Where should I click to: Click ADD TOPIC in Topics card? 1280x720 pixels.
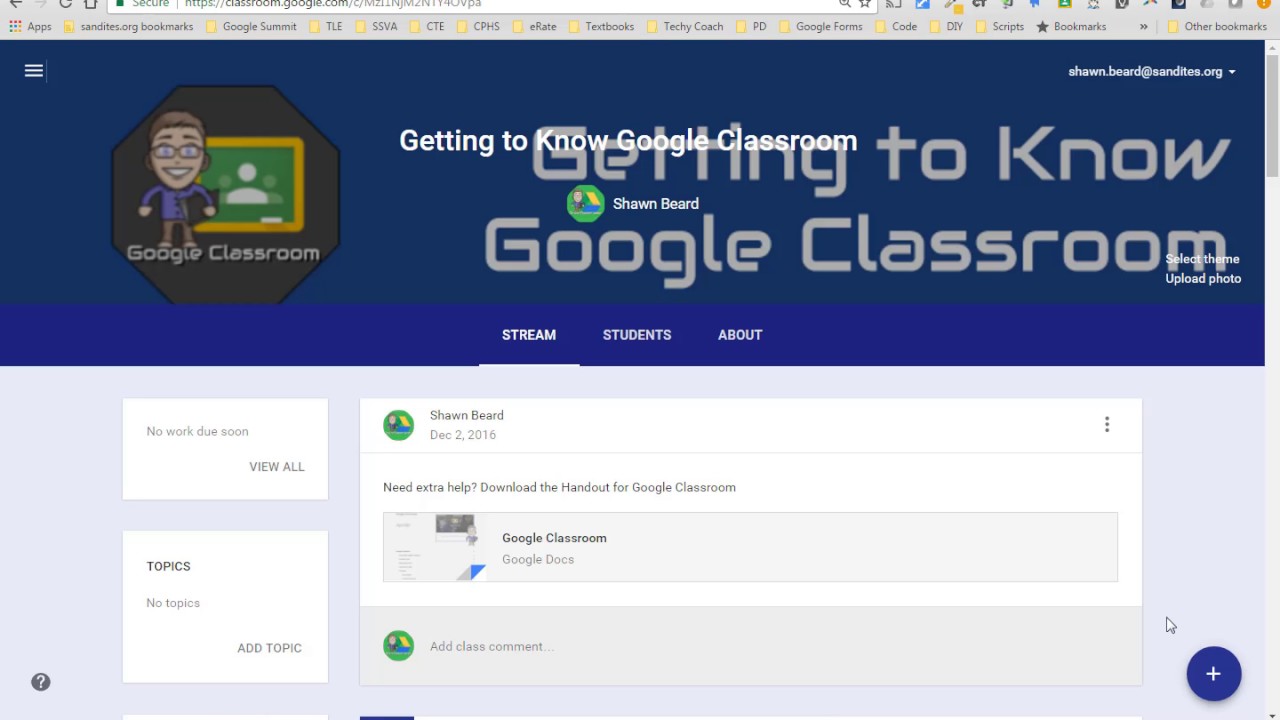269,648
